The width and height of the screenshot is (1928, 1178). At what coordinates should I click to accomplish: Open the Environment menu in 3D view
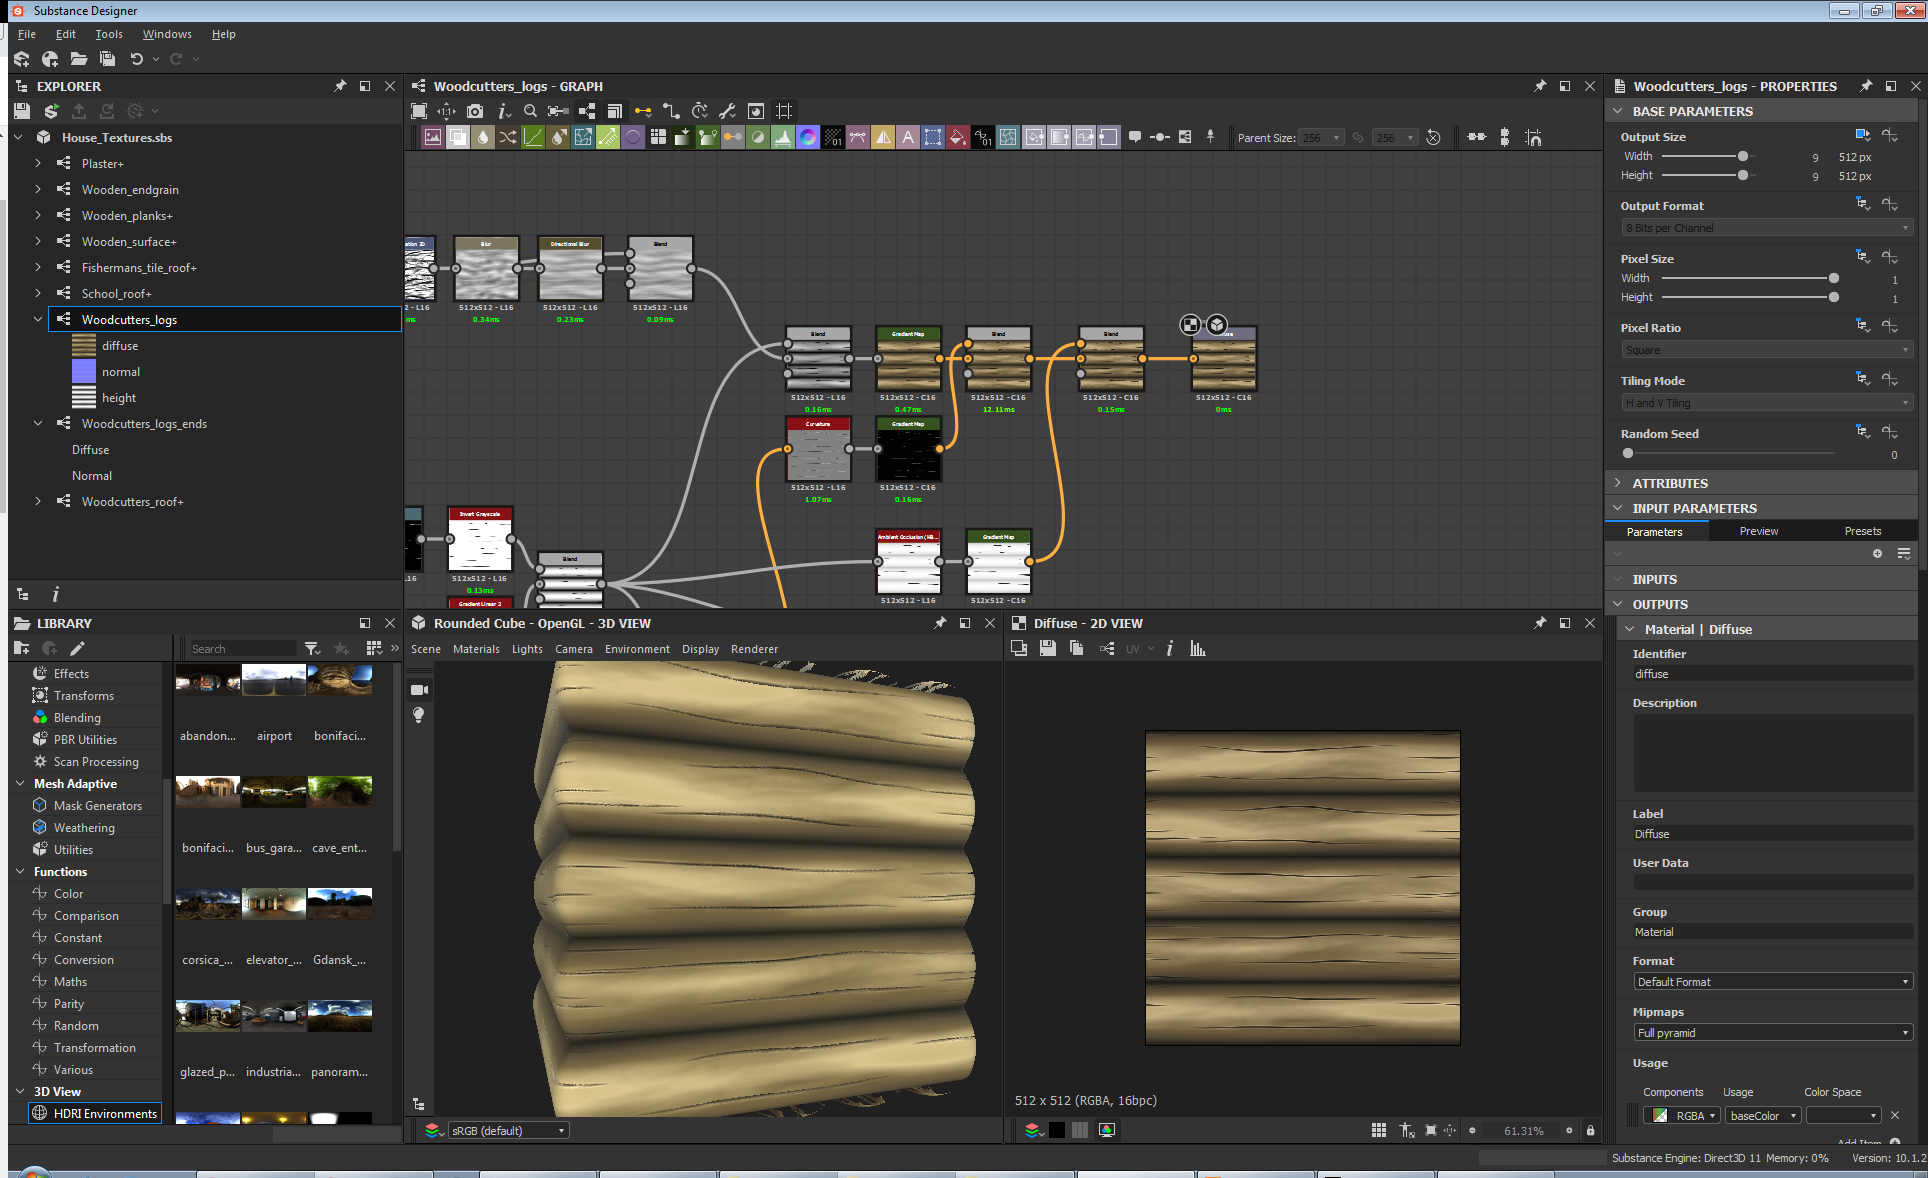coord(637,649)
